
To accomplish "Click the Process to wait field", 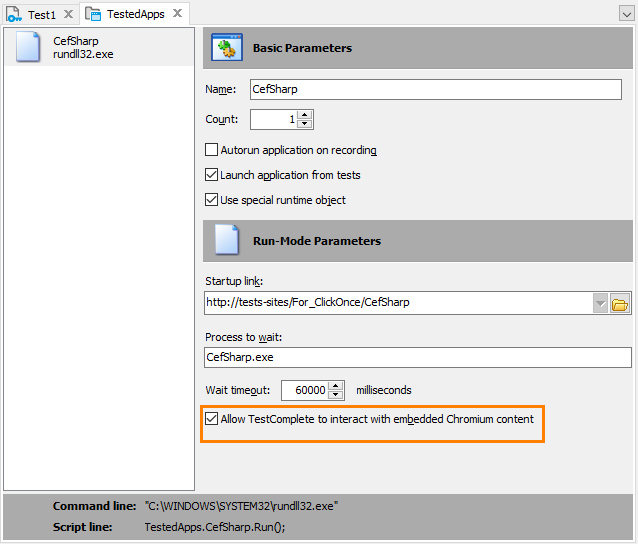I will click(x=417, y=357).
